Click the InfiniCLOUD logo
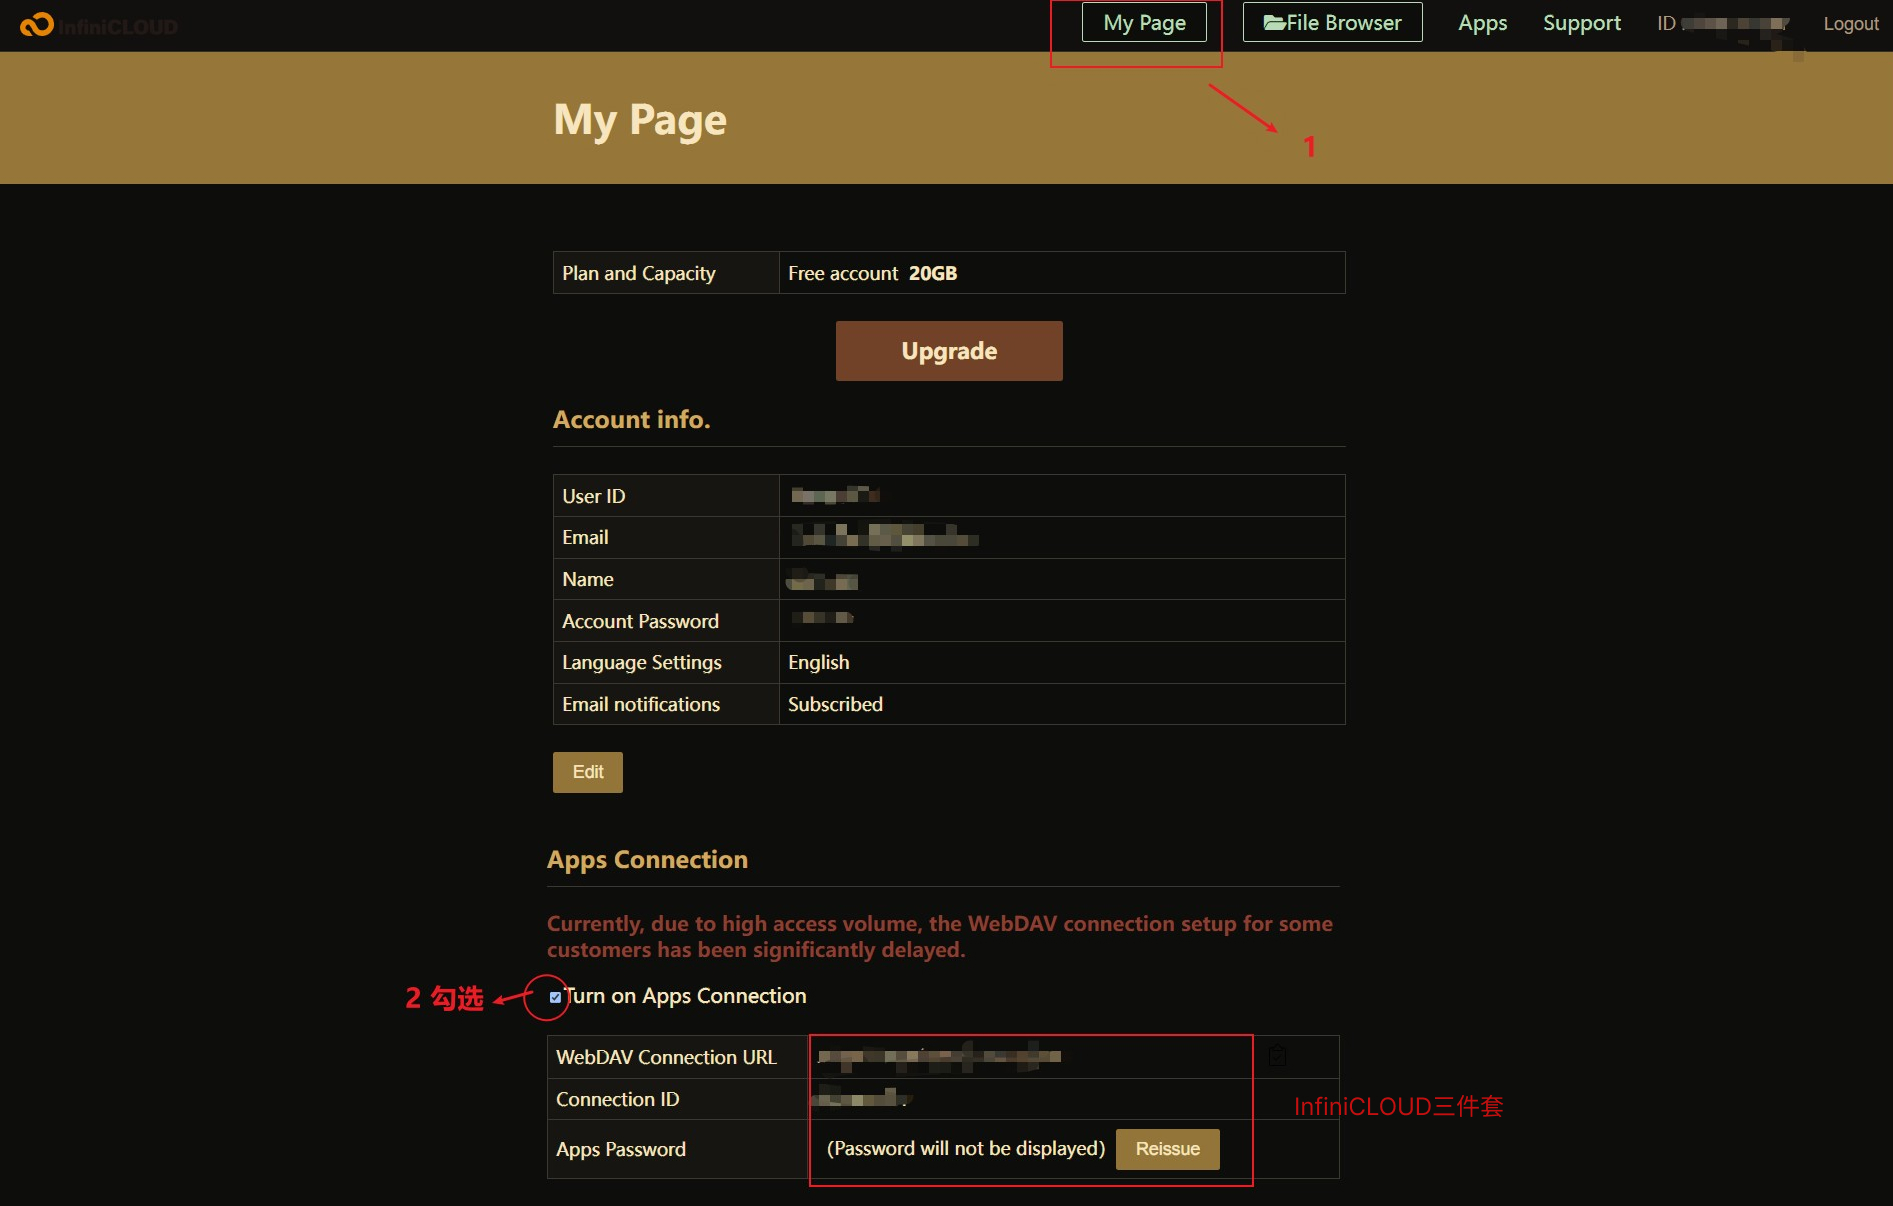 99,25
